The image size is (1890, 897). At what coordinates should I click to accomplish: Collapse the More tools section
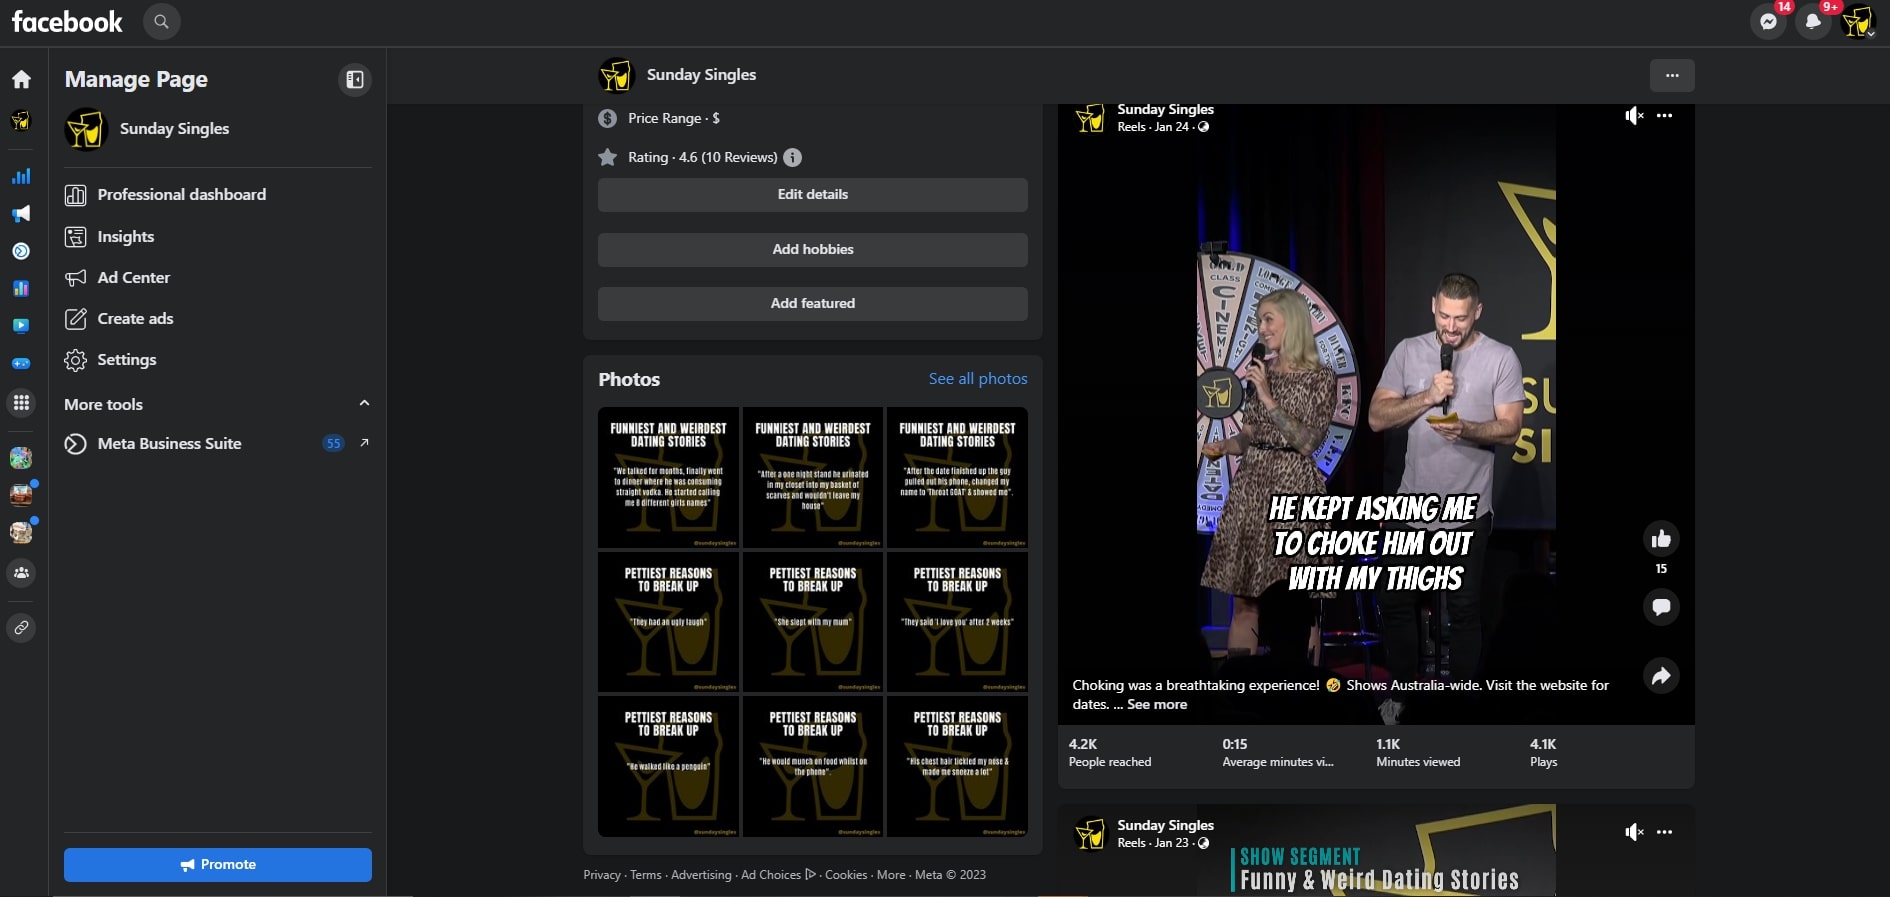(x=364, y=403)
